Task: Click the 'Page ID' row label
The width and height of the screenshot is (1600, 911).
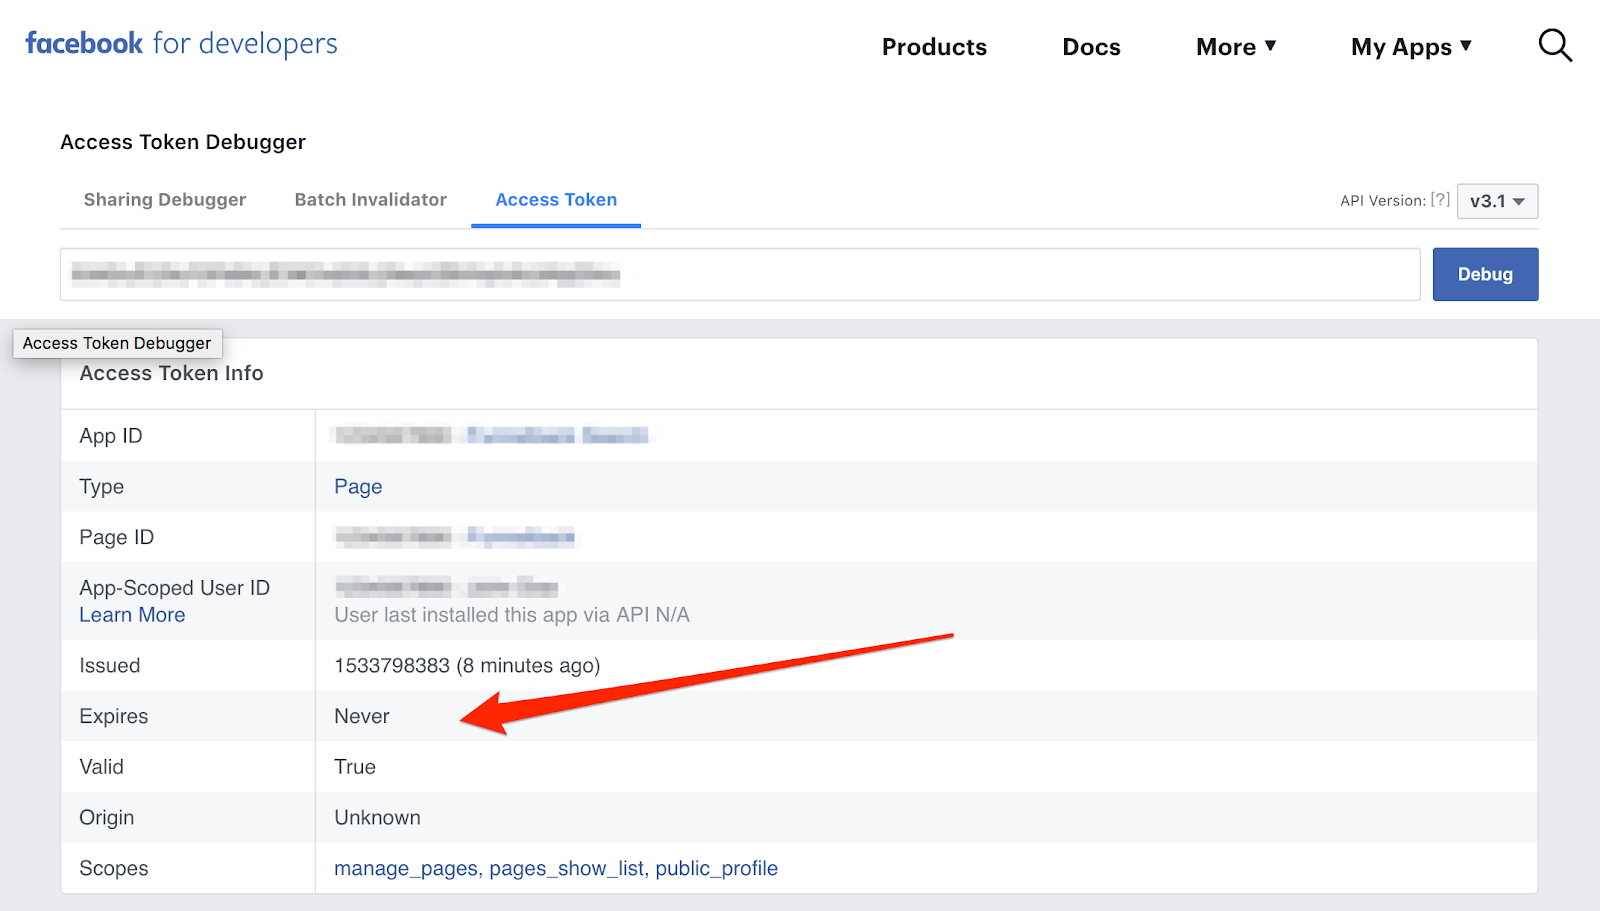Action: tap(117, 537)
